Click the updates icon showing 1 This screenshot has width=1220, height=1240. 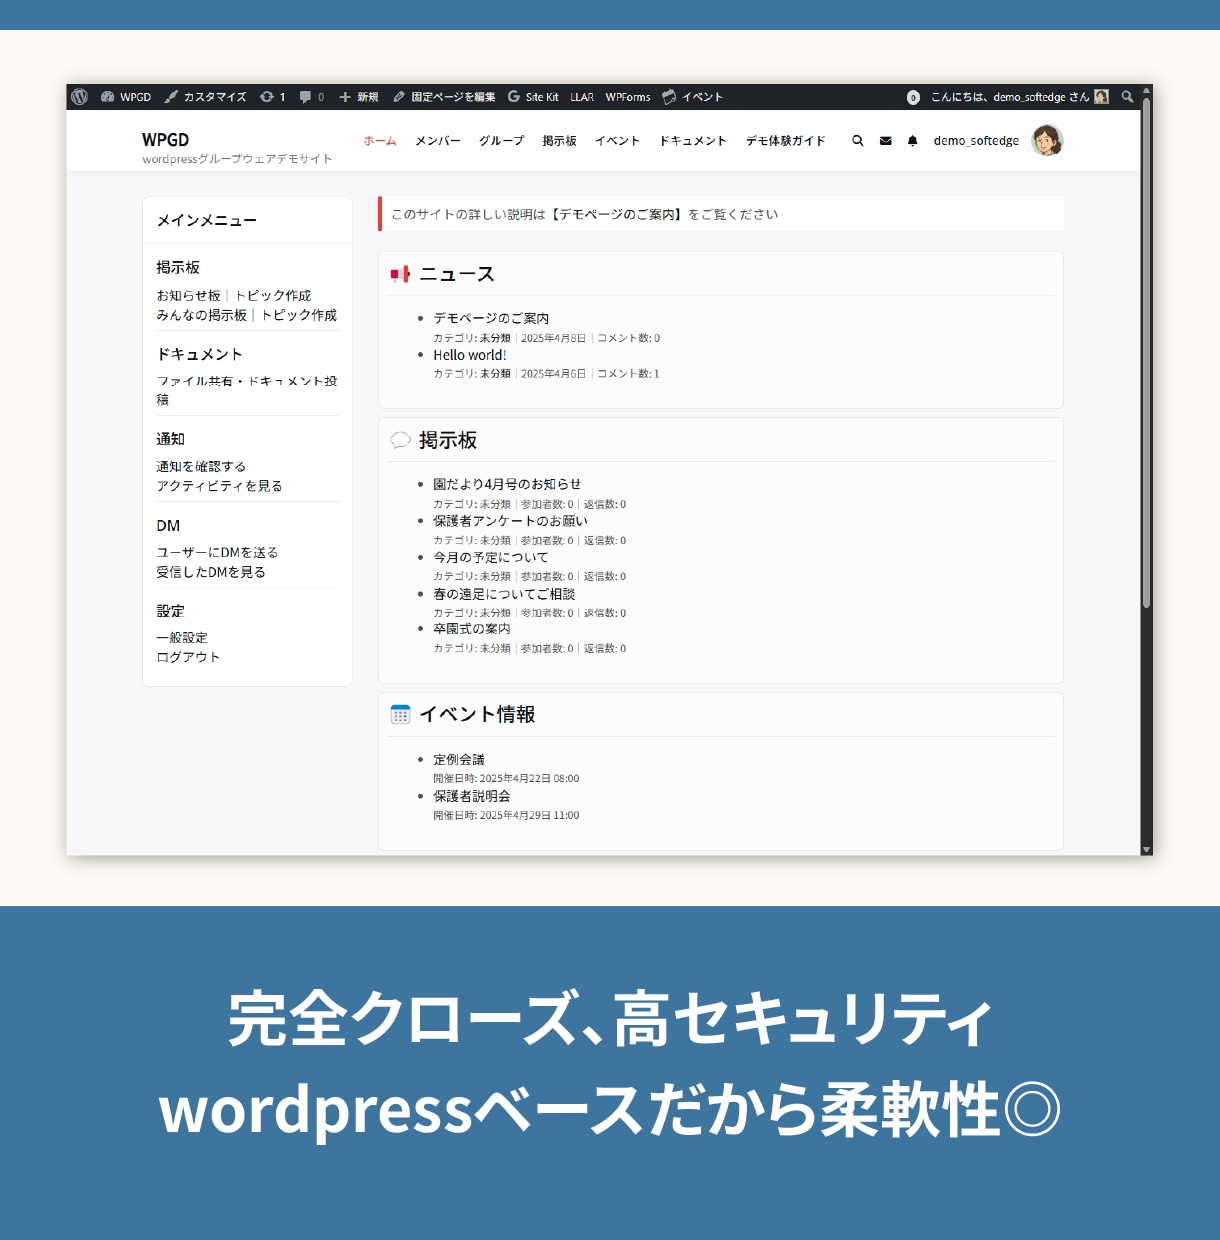coord(273,97)
